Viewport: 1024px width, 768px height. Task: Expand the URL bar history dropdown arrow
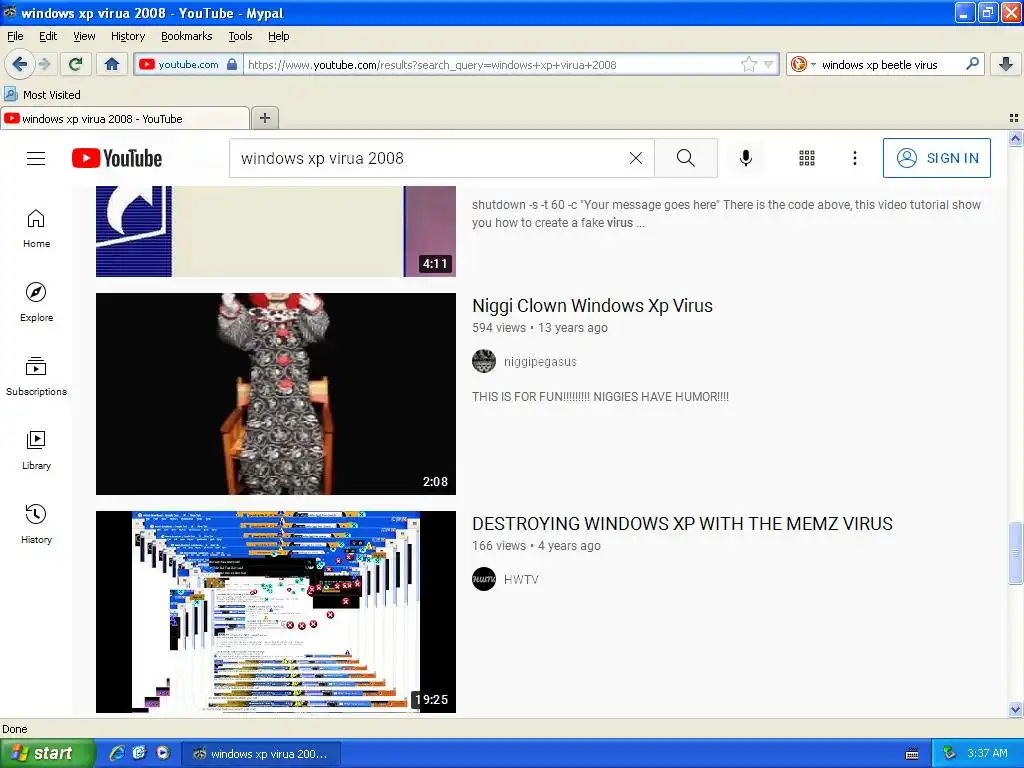point(769,64)
